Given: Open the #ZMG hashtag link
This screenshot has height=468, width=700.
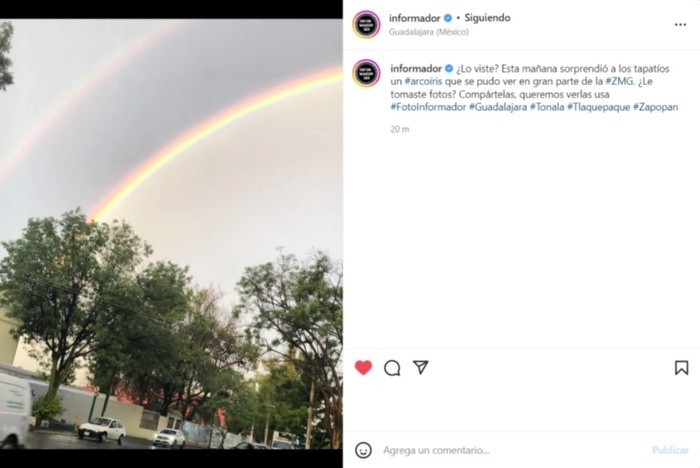Looking at the screenshot, I should tap(619, 82).
